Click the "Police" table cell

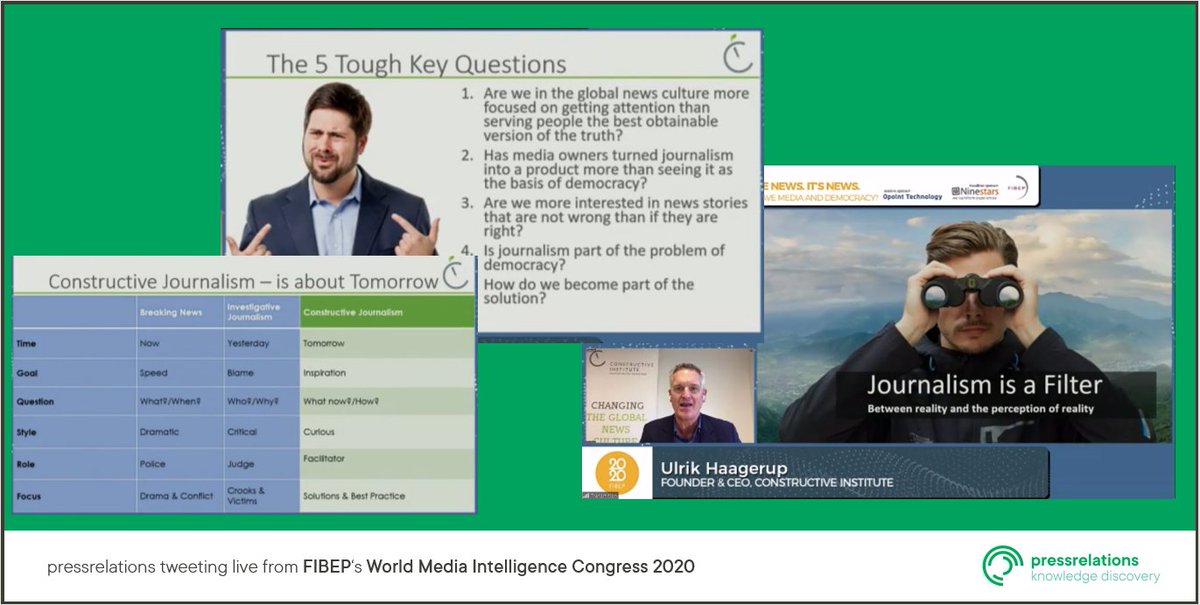tap(180, 464)
